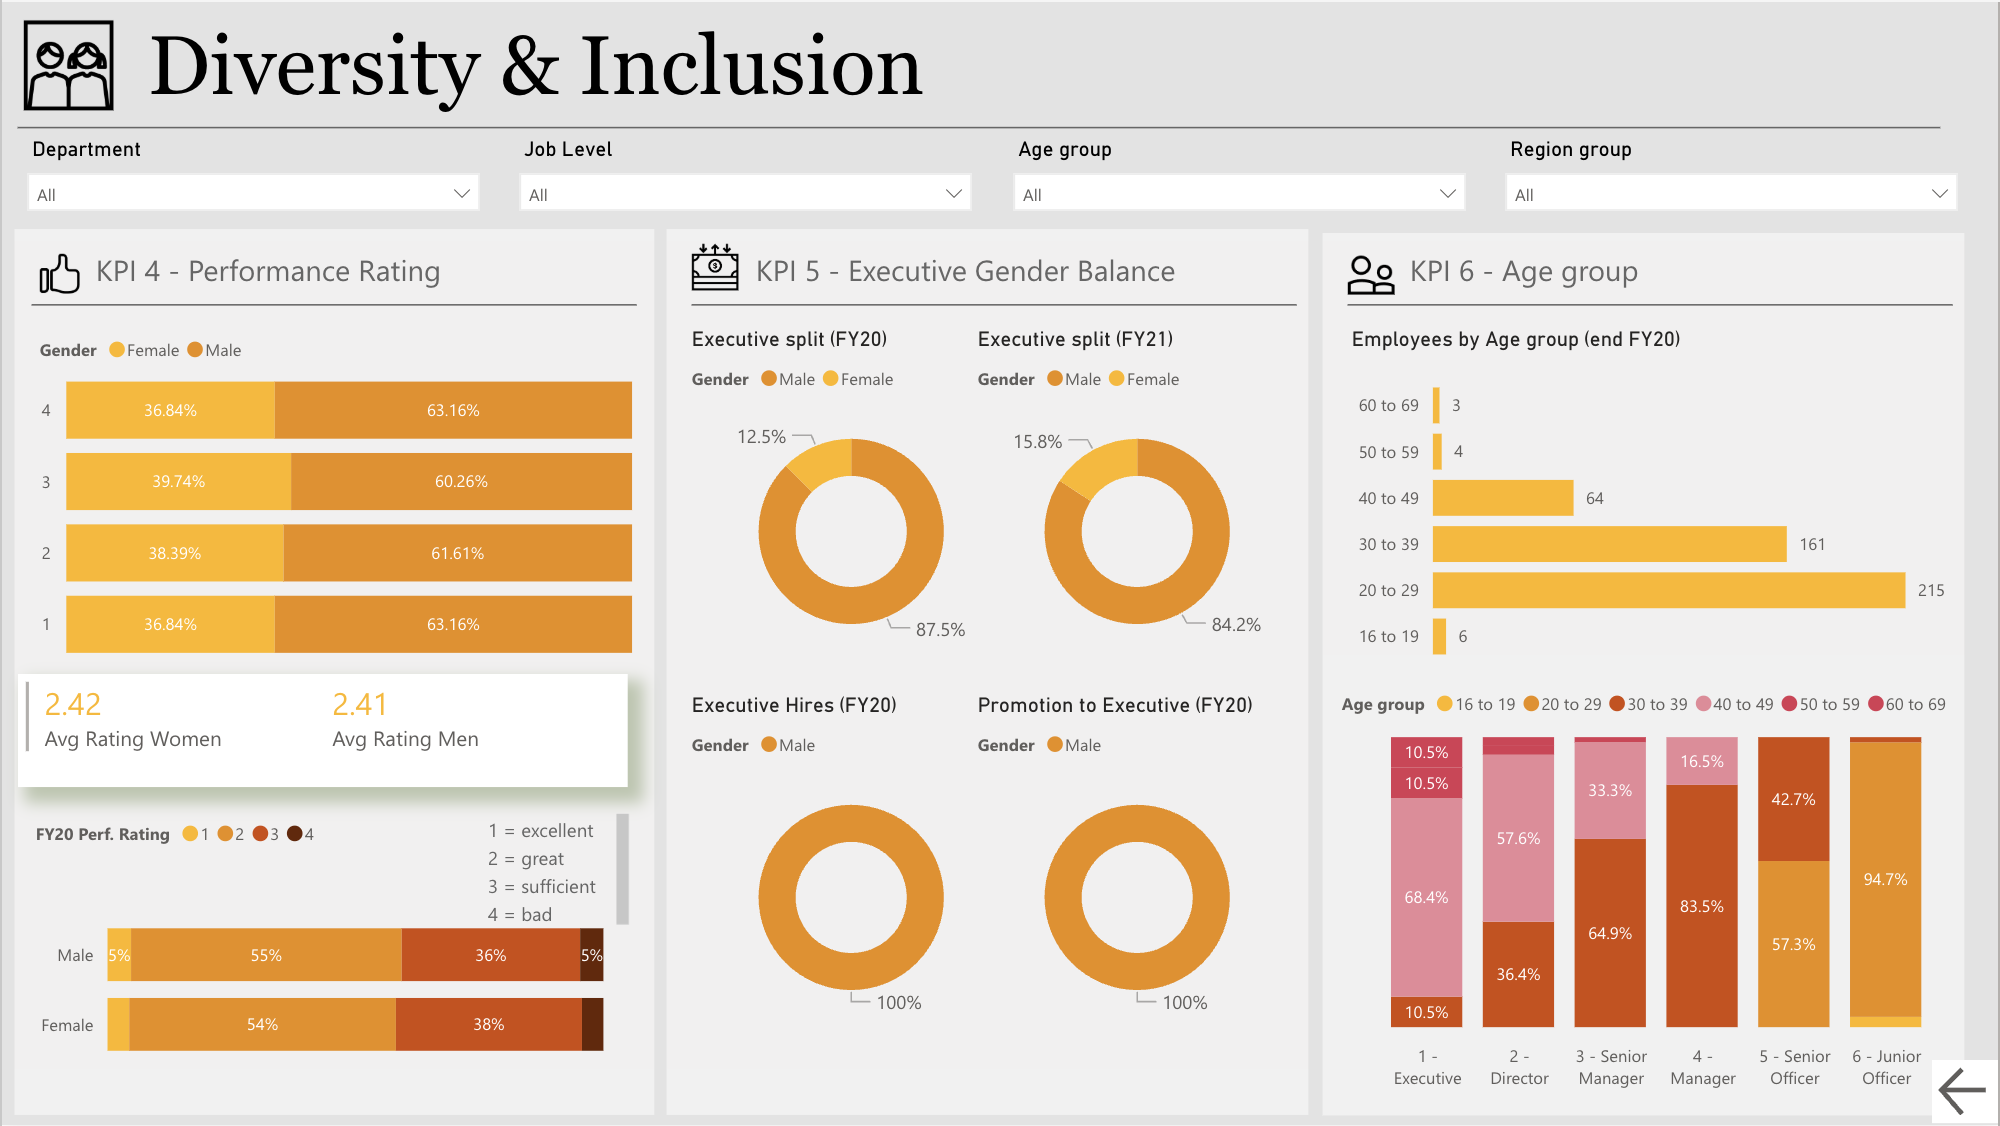This screenshot has width=2000, height=1126.
Task: Click the Executive Gender Balance money icon
Action: click(x=714, y=268)
